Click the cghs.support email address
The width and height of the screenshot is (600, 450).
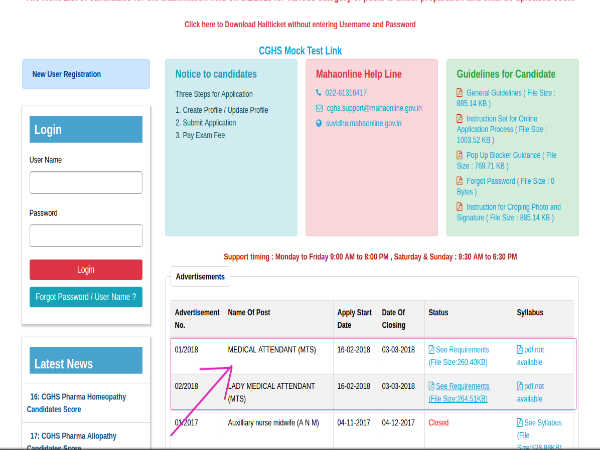[x=374, y=108]
